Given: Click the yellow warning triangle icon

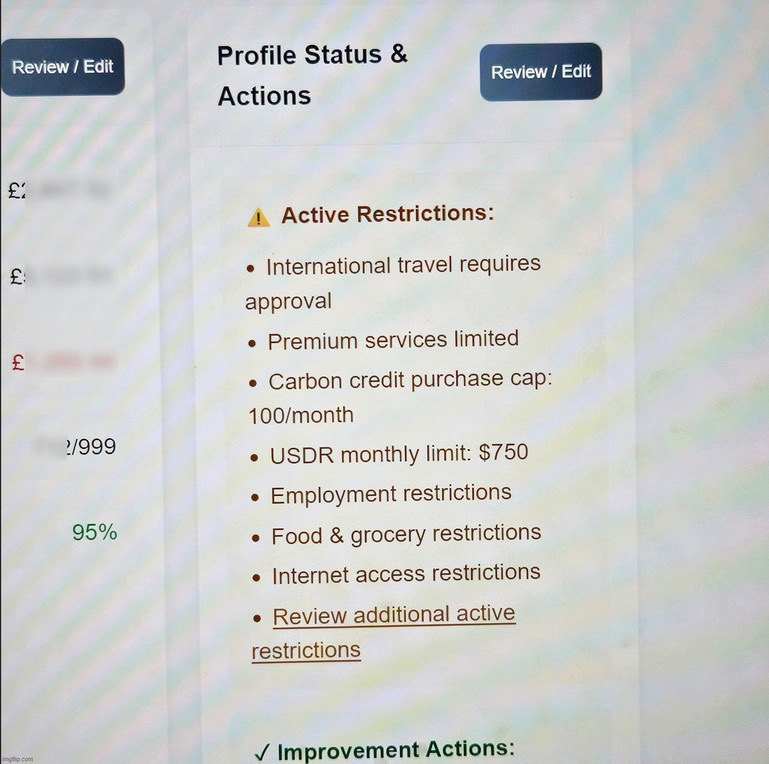Looking at the screenshot, I should pos(258,218).
